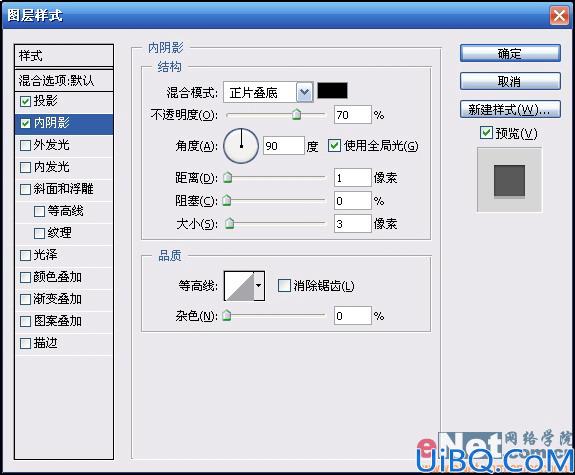Confirm with the 确定 button

pyautogui.click(x=510, y=54)
